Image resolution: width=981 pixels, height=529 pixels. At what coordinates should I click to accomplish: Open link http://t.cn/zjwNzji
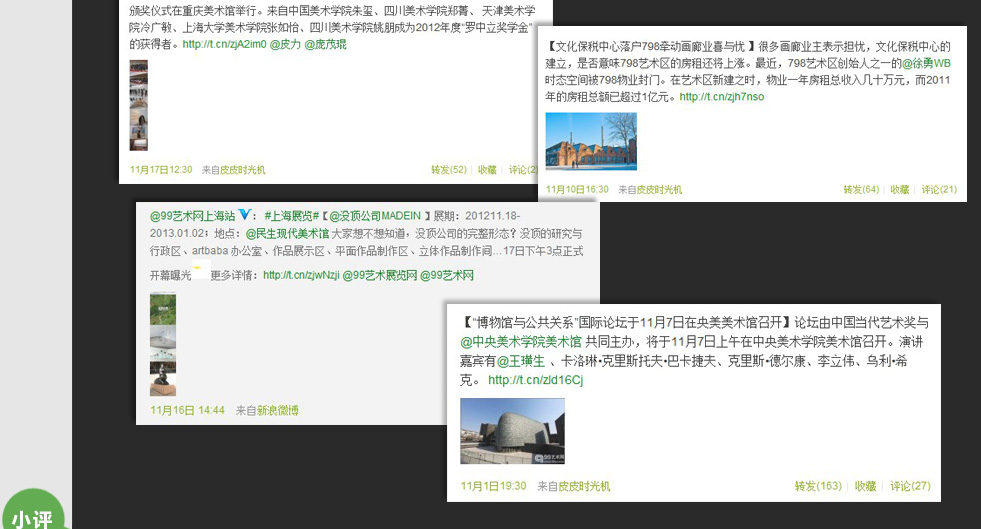coord(301,275)
